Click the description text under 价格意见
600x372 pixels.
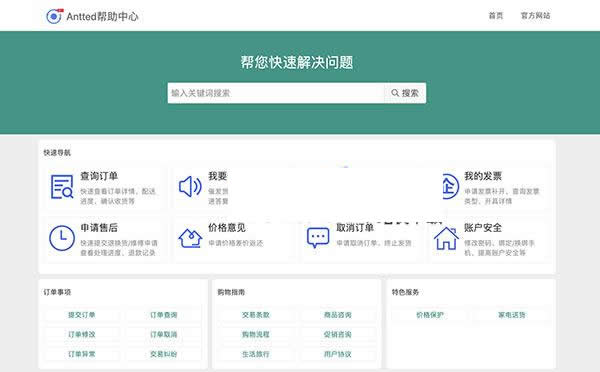[x=236, y=243]
